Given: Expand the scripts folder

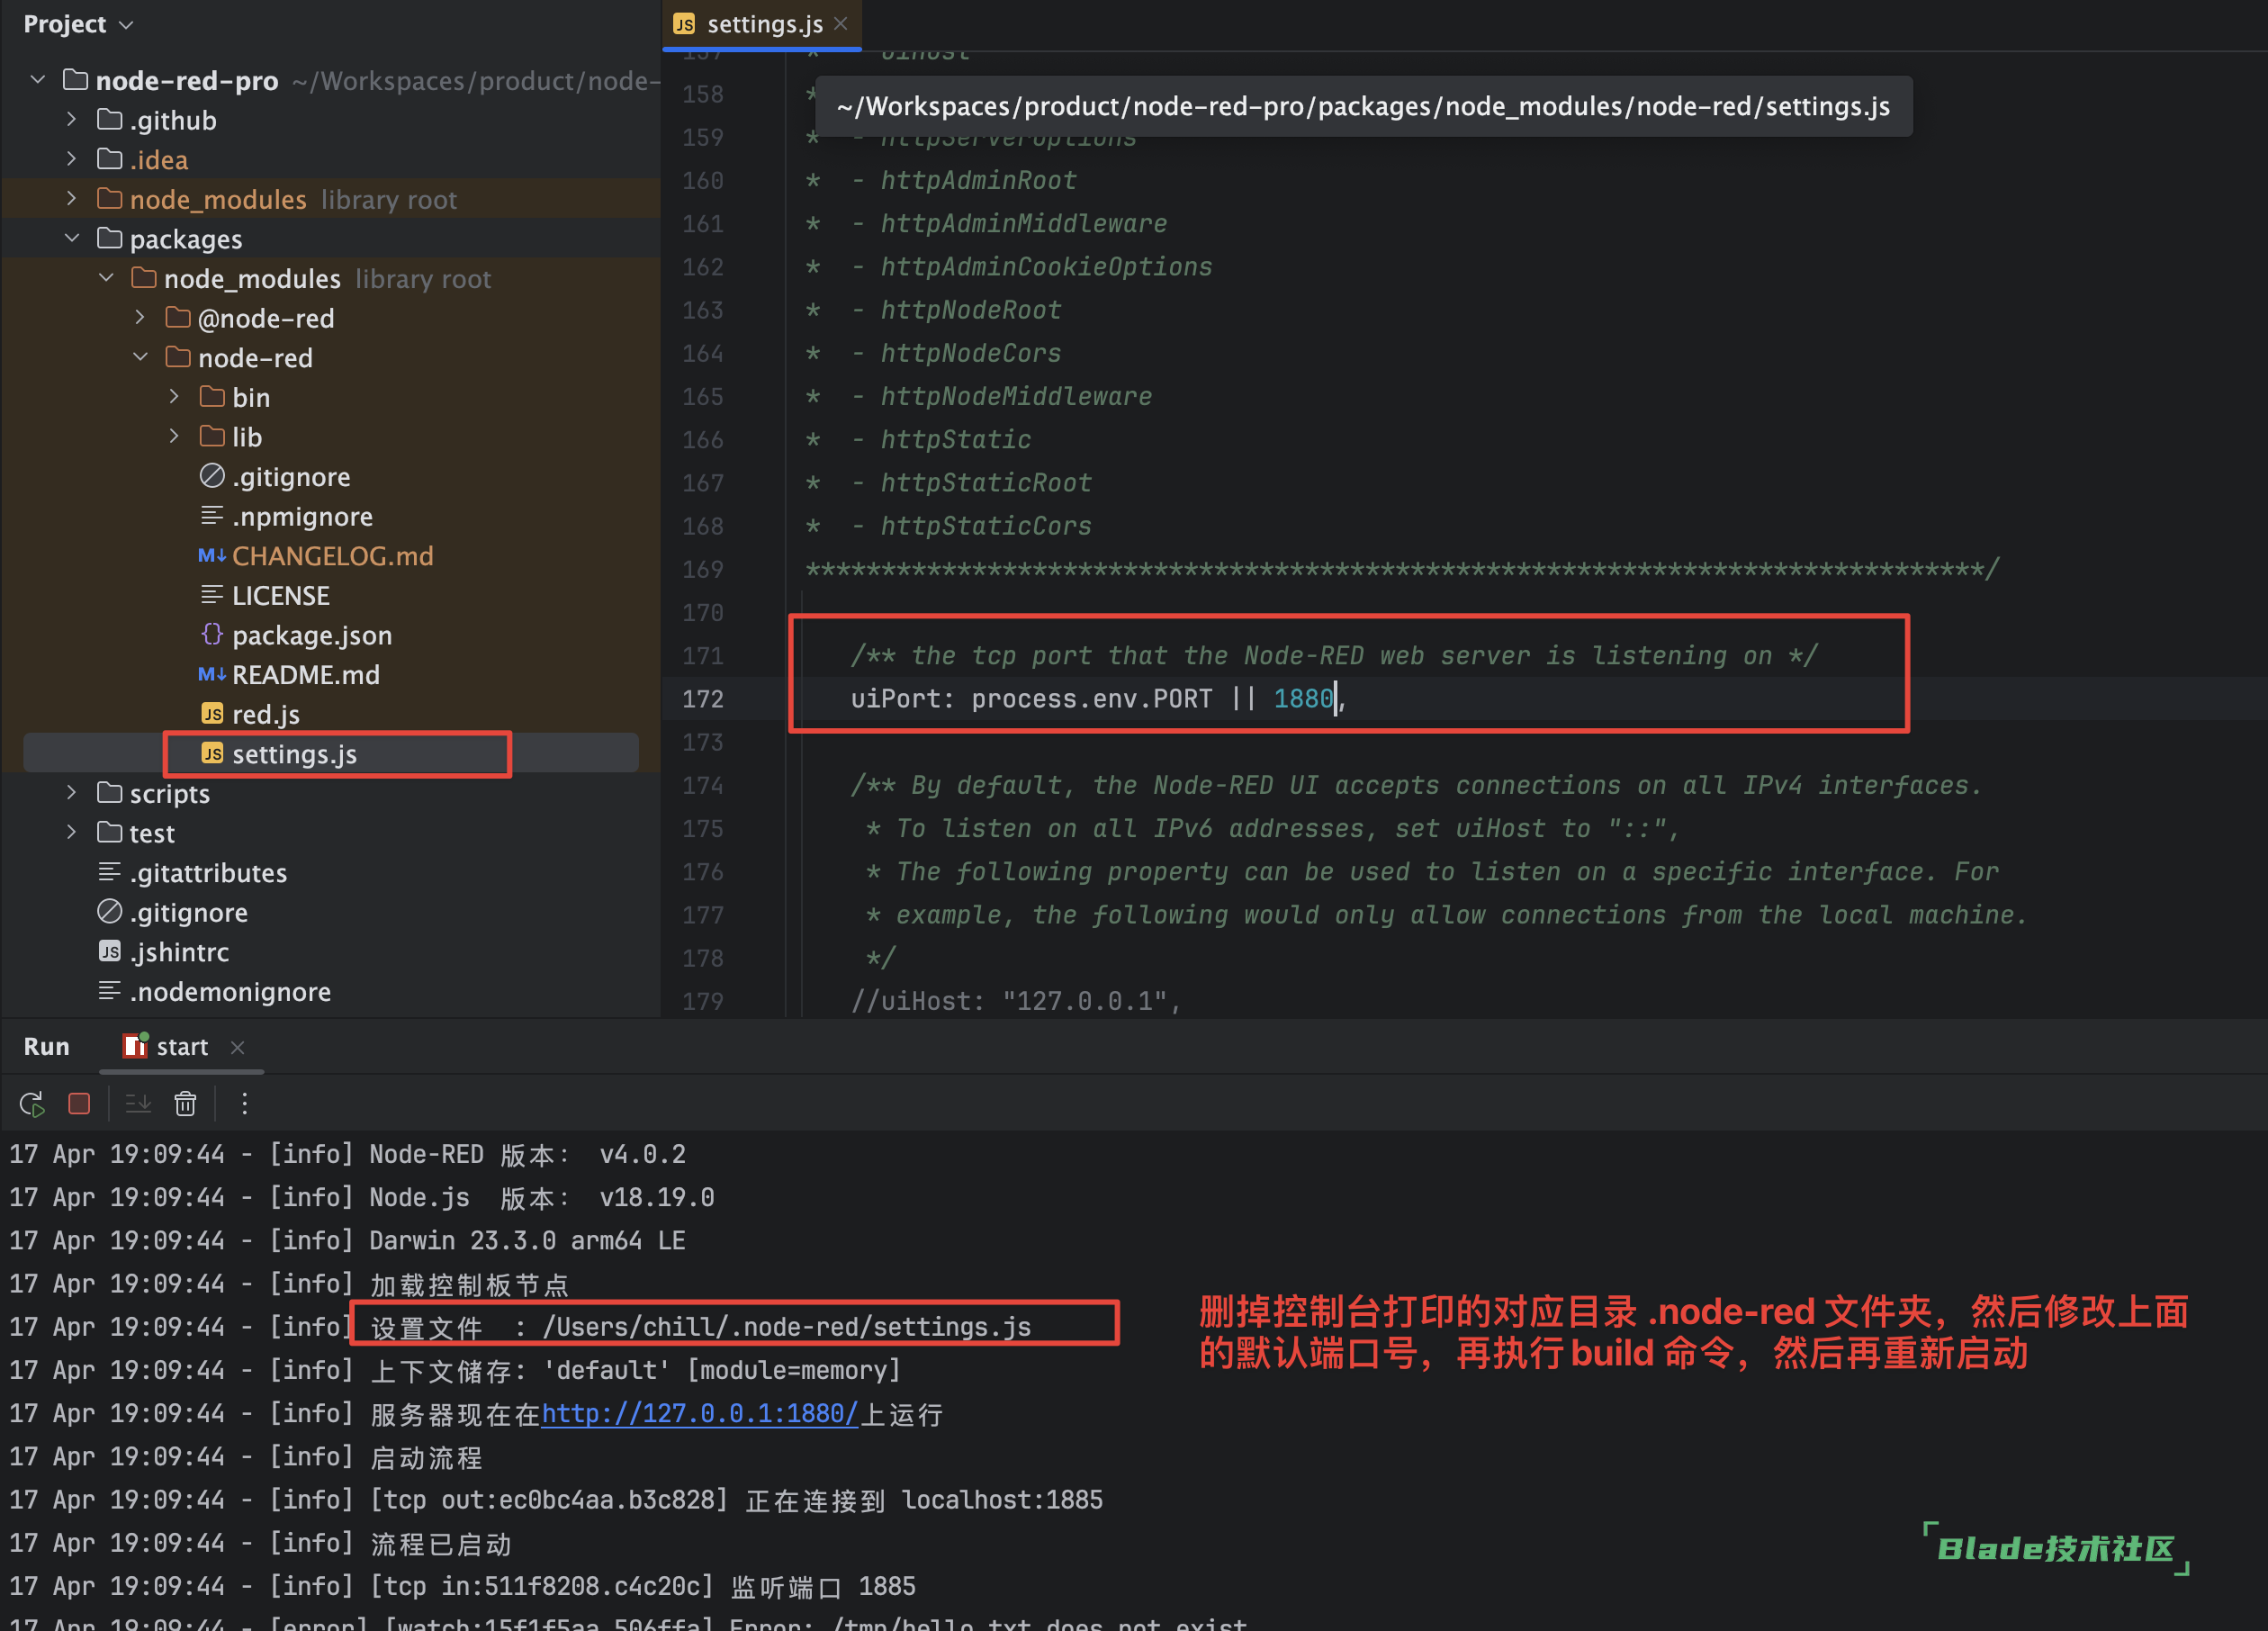Looking at the screenshot, I should point(71,792).
